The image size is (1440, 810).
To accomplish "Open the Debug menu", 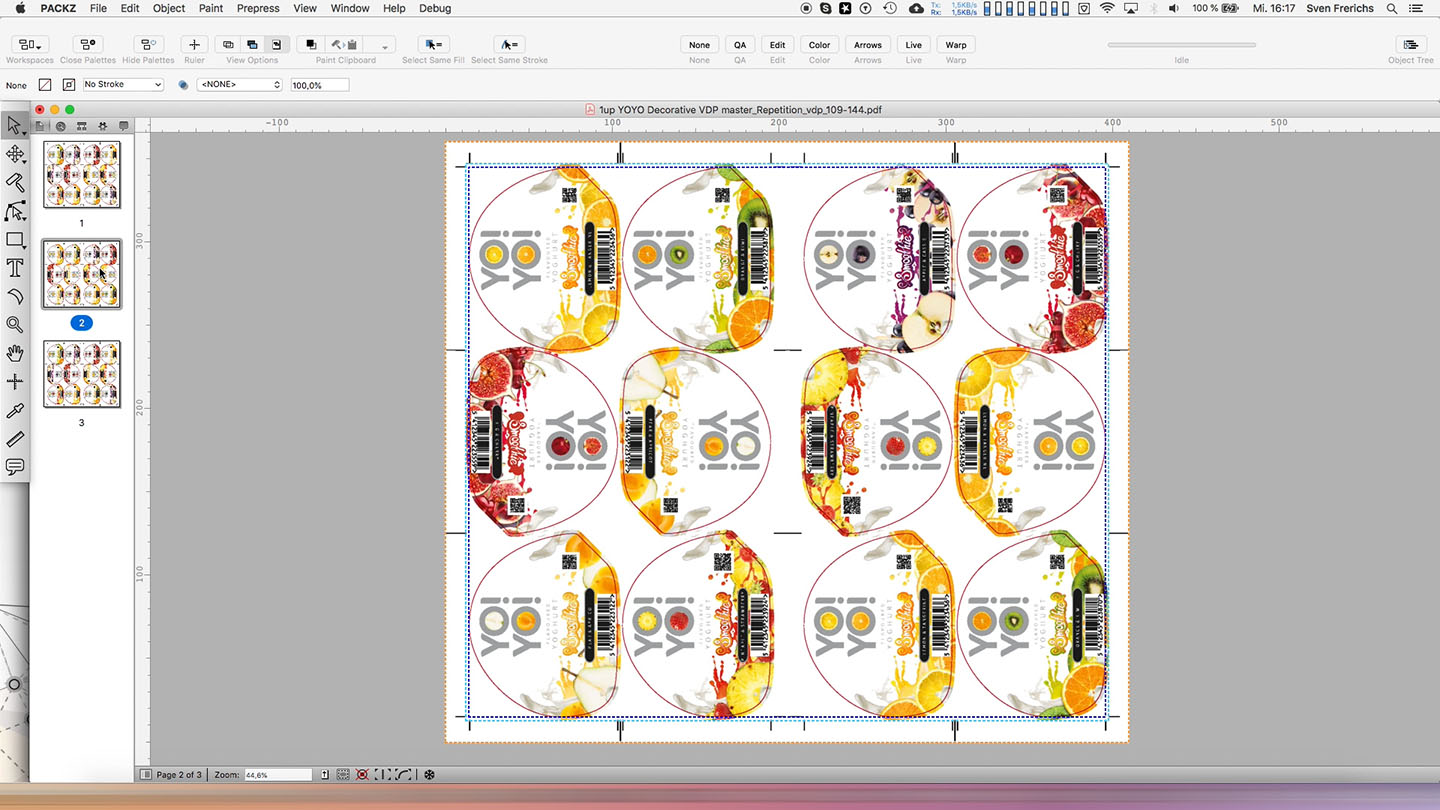I will point(435,8).
